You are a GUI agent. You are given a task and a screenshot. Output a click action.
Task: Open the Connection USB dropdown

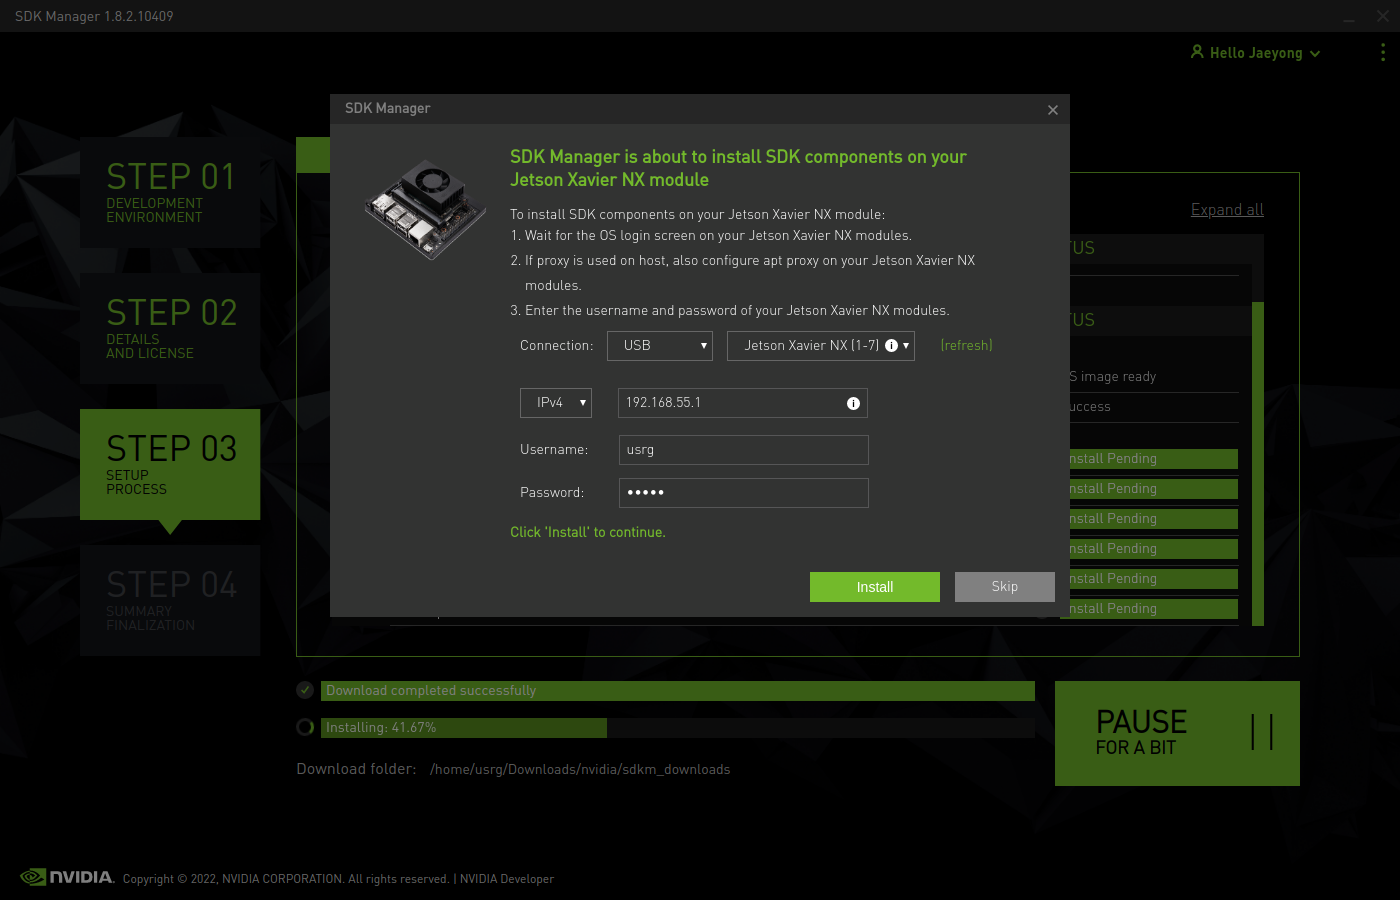click(x=660, y=345)
